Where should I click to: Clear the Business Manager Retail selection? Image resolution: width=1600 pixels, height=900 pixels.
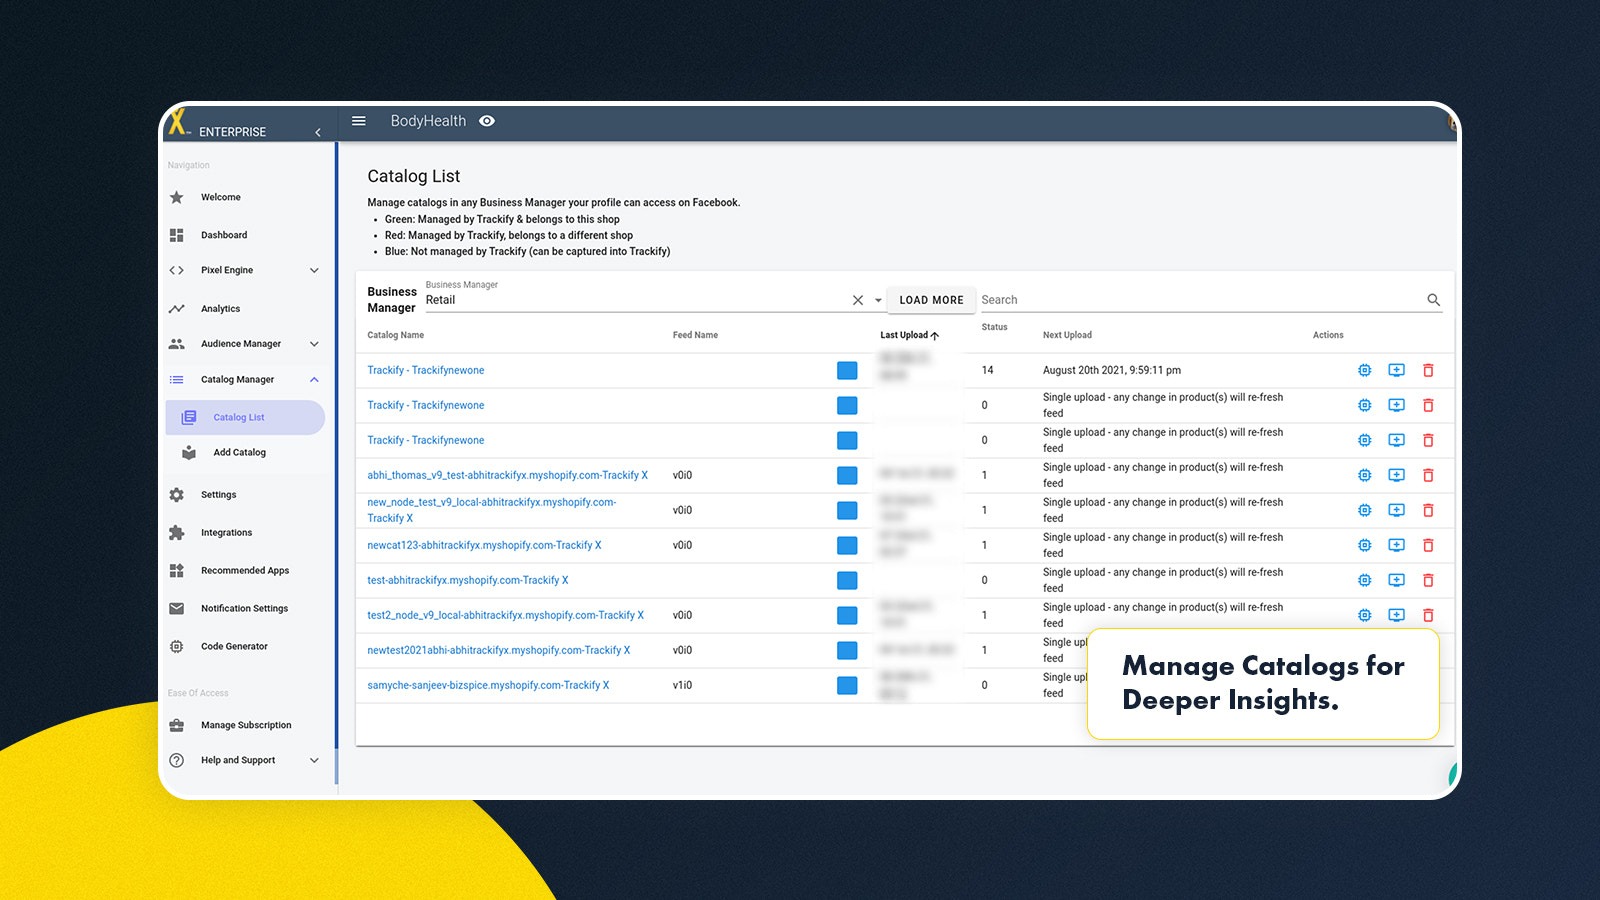(x=858, y=300)
